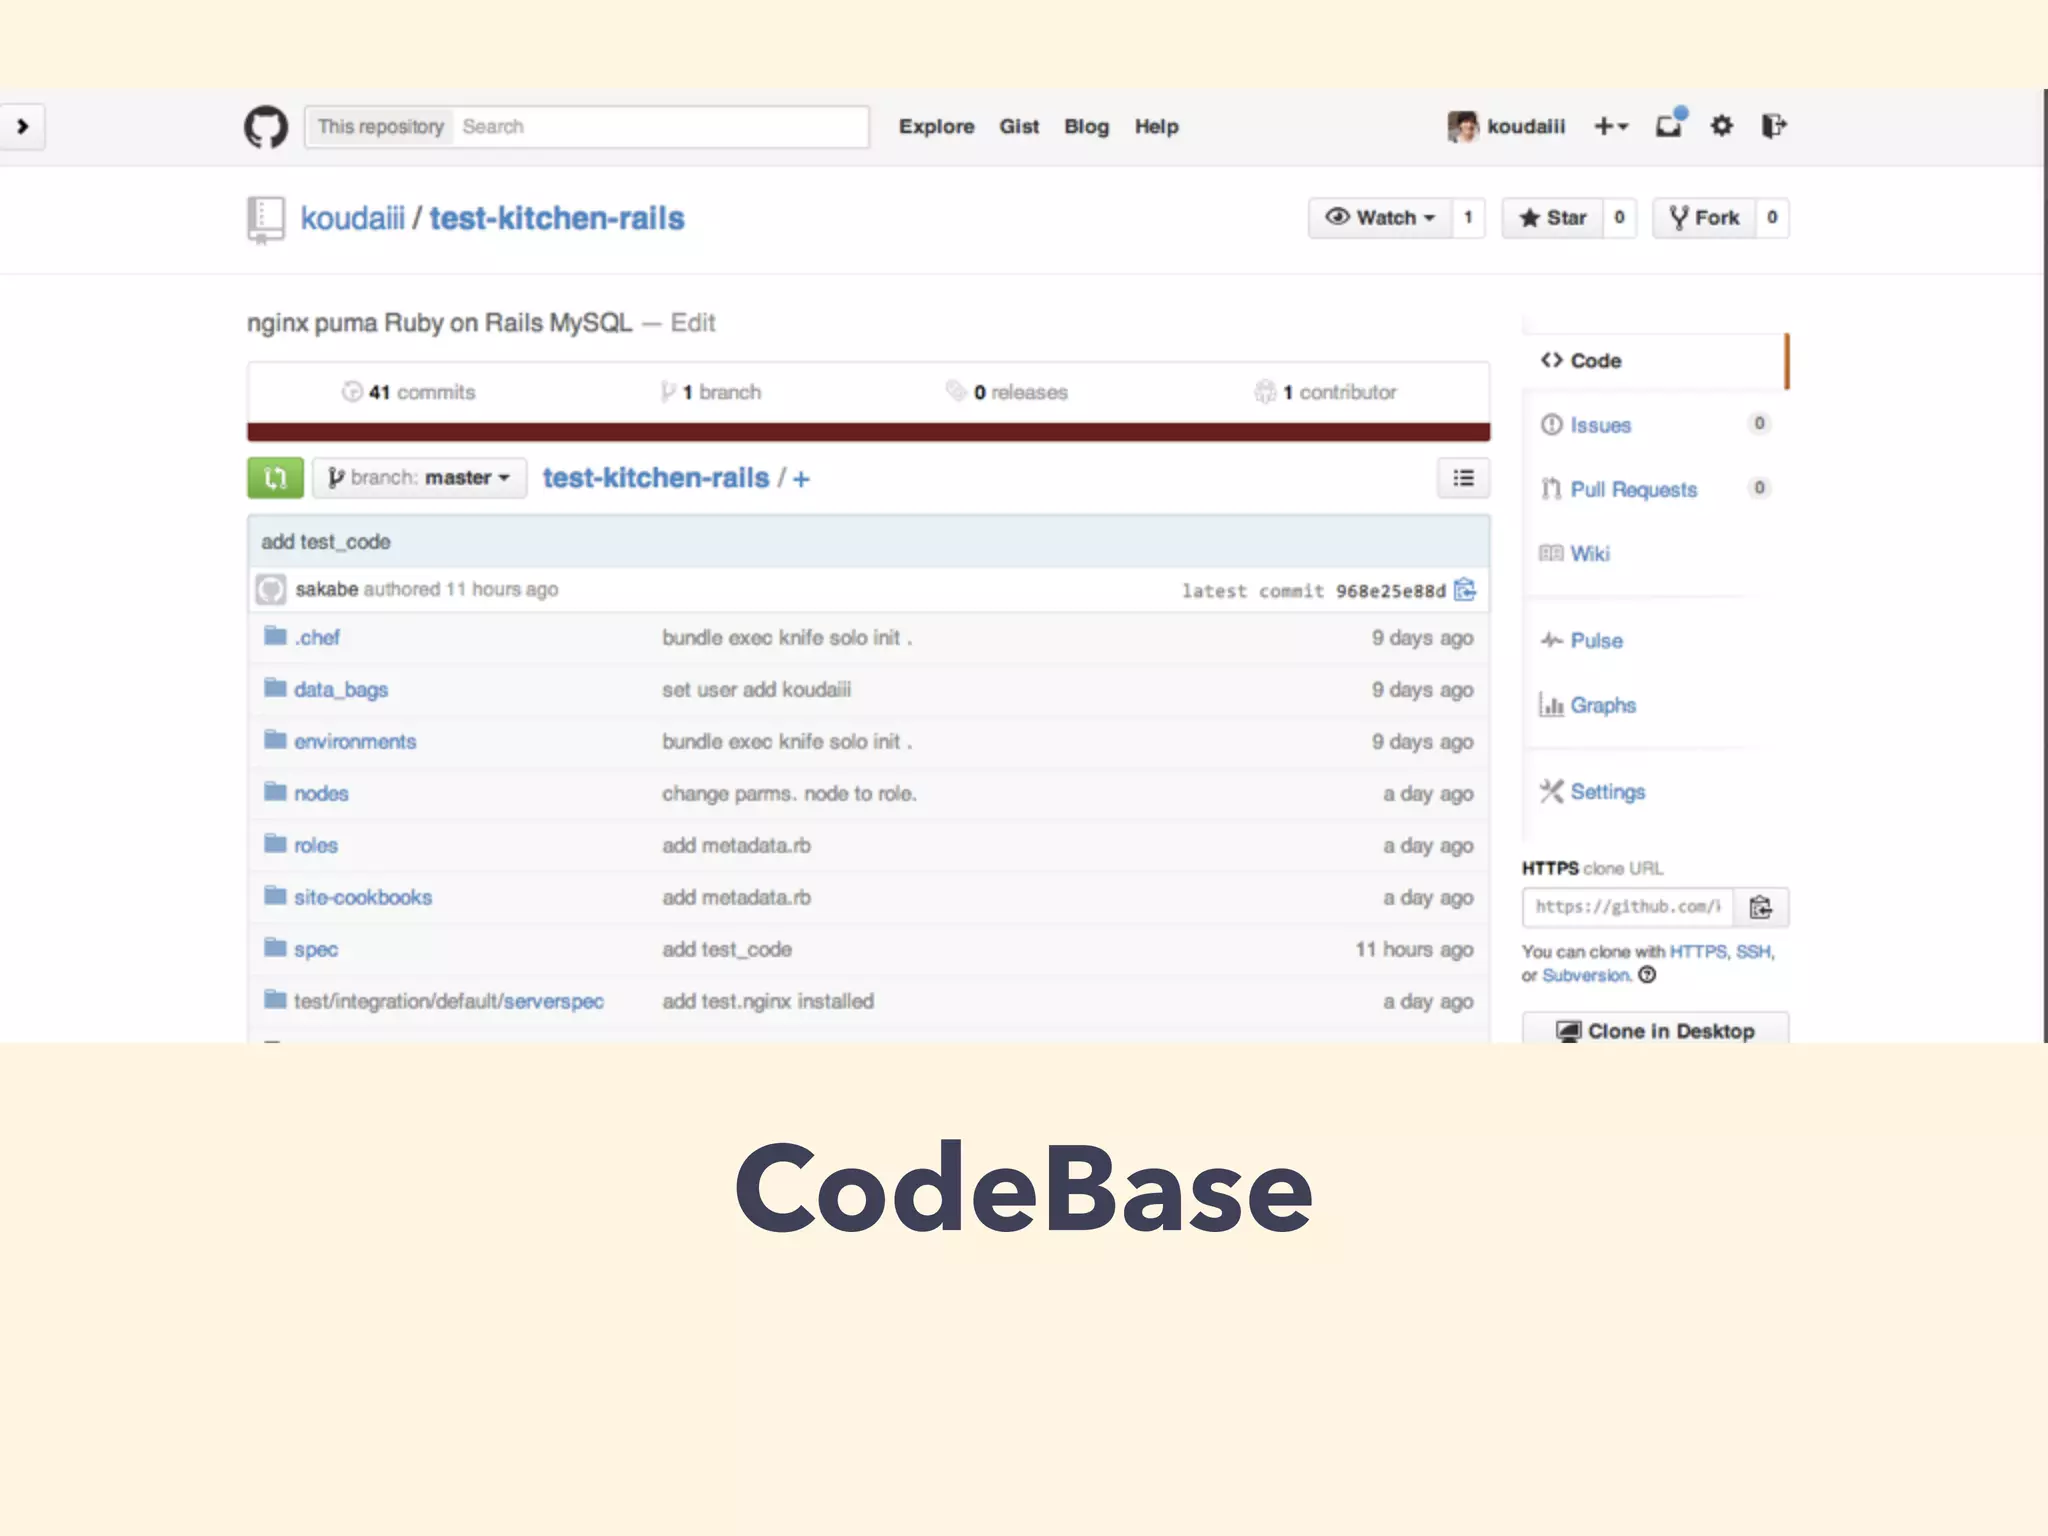This screenshot has height=1536, width=2048.
Task: View the 41 commits history
Action: click(x=408, y=392)
